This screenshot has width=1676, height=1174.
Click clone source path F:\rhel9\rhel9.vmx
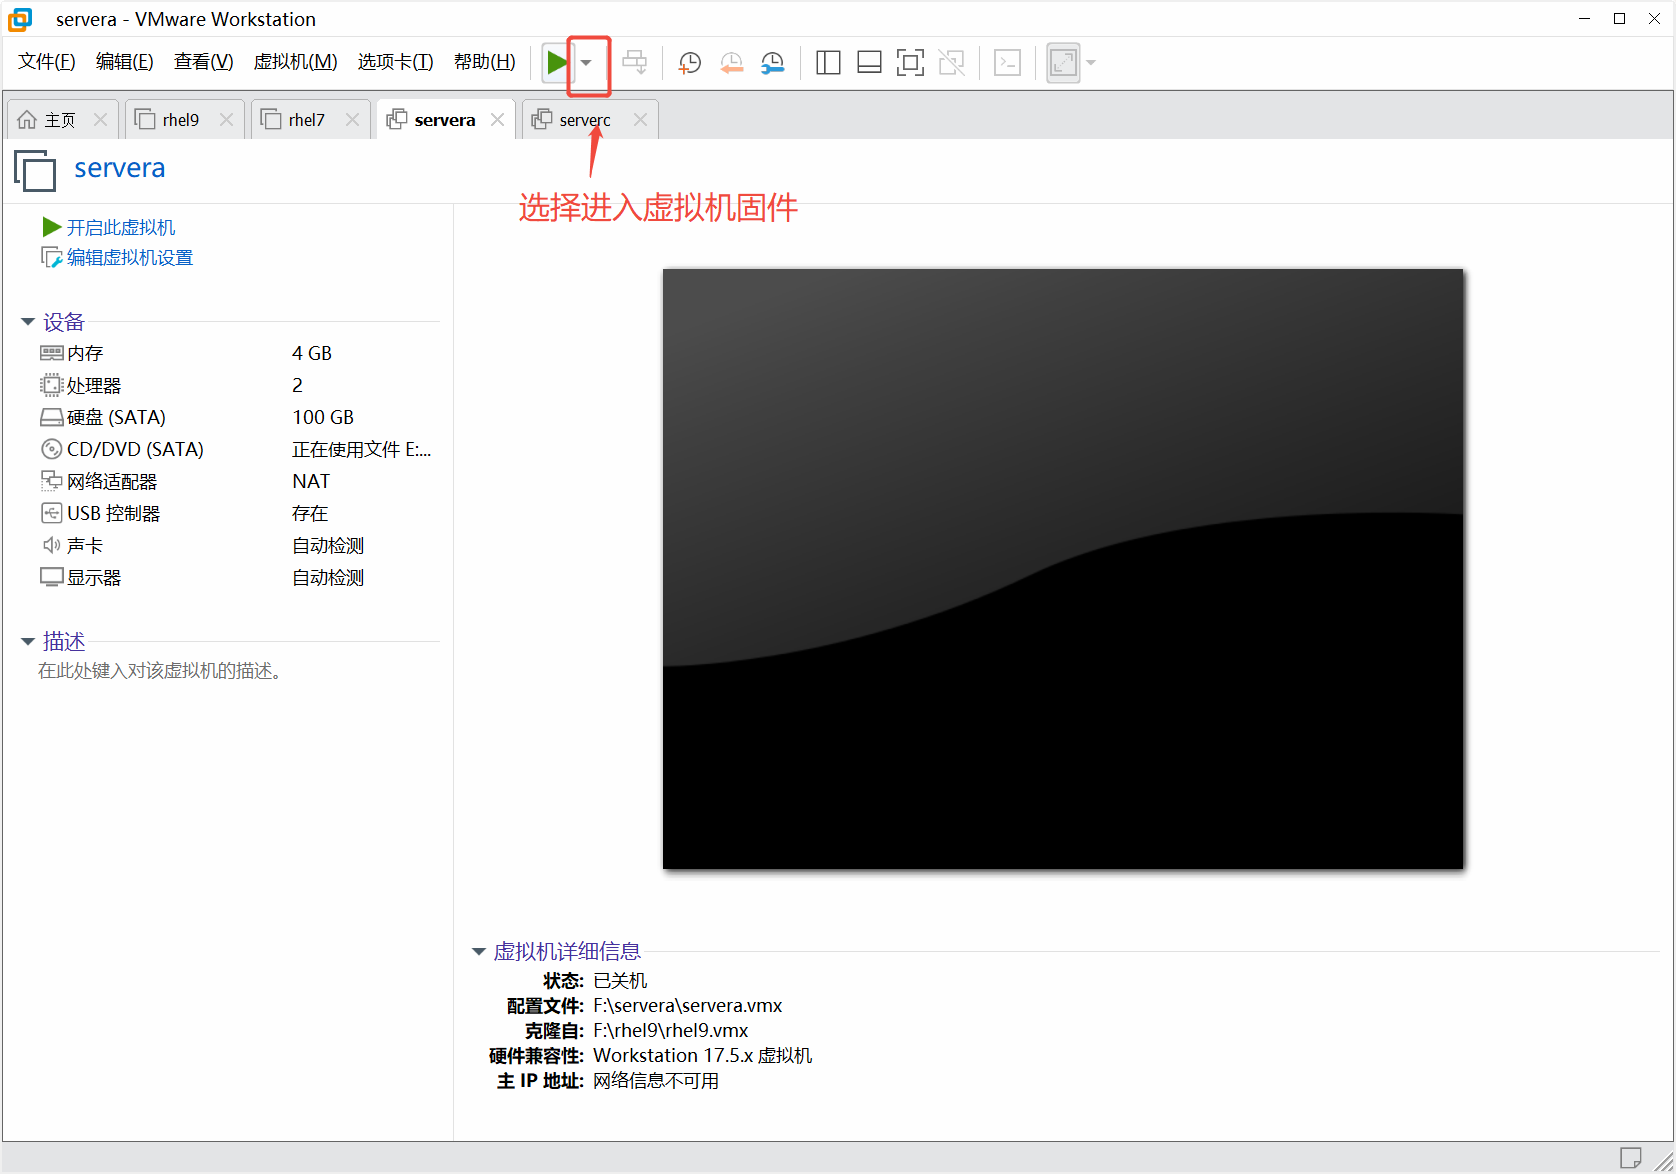click(x=671, y=1031)
